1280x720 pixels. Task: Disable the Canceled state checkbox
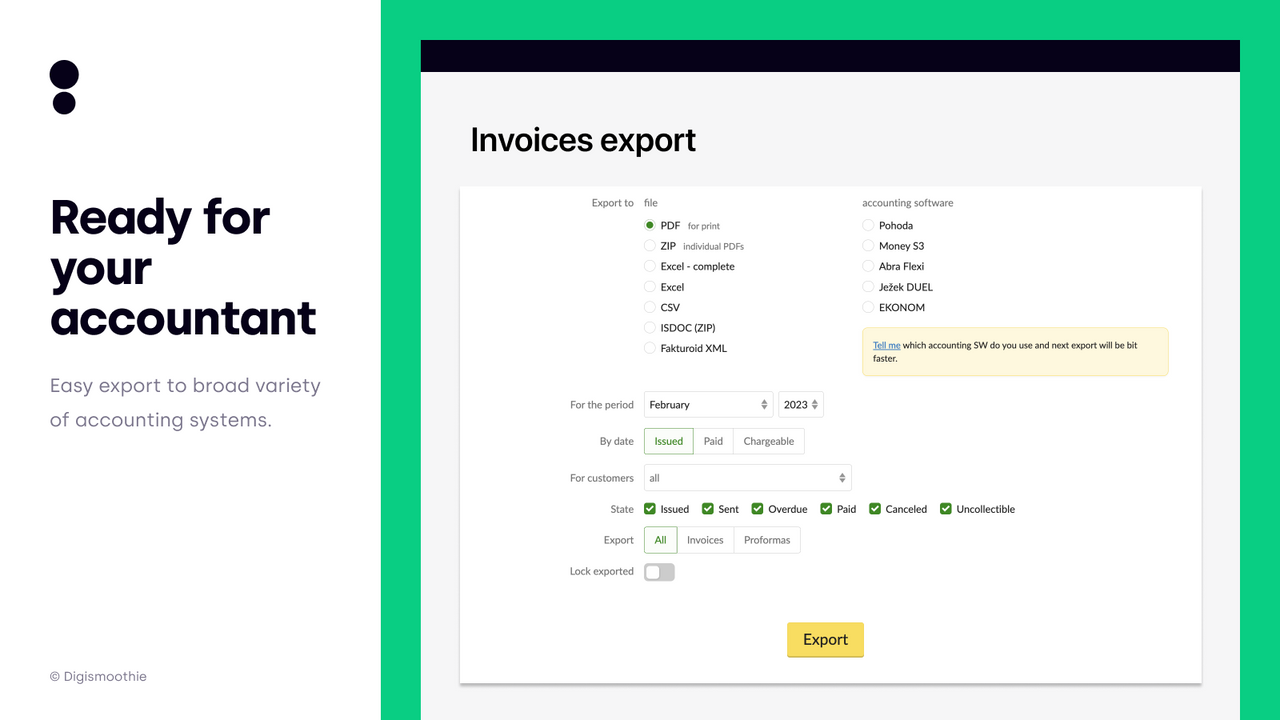[x=875, y=508]
